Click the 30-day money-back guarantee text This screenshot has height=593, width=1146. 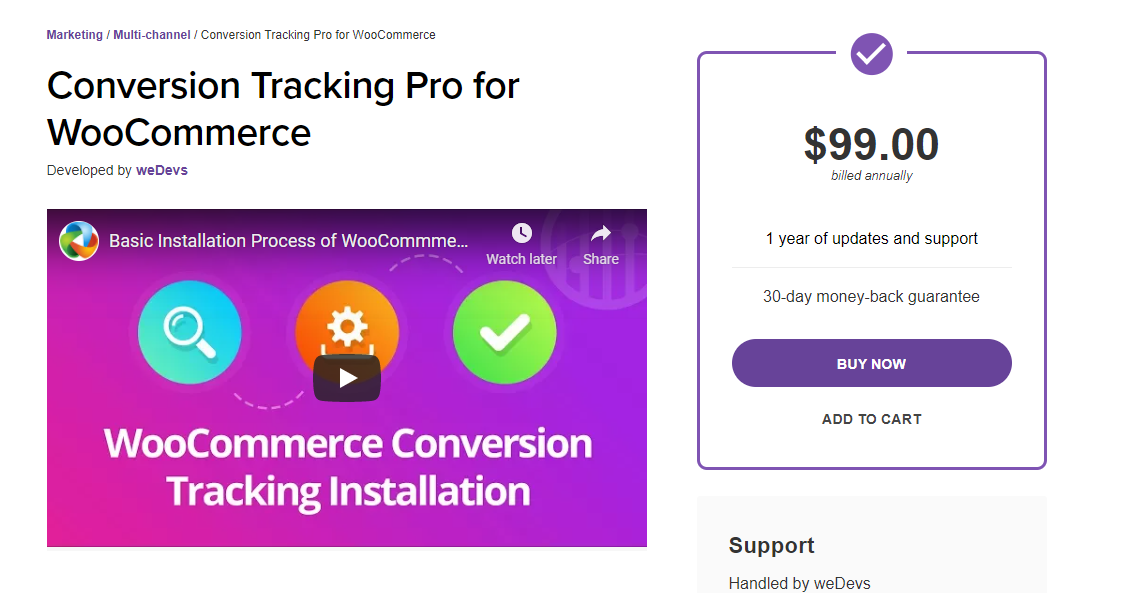pyautogui.click(x=871, y=296)
